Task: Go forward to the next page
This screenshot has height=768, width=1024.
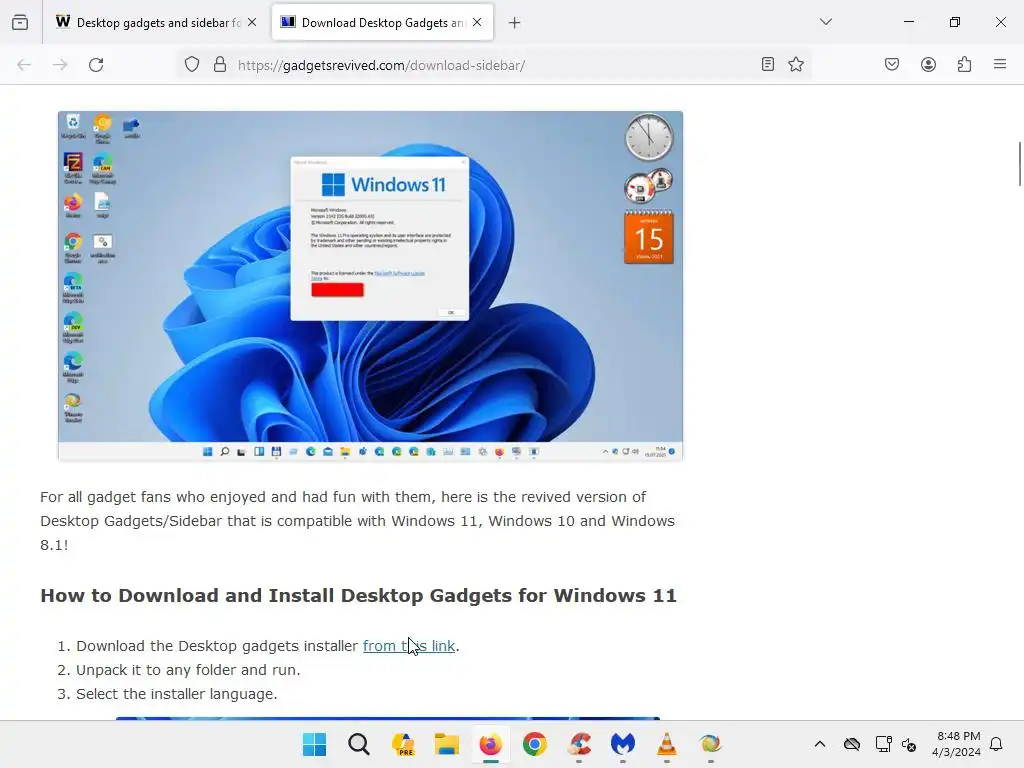Action: 60,65
